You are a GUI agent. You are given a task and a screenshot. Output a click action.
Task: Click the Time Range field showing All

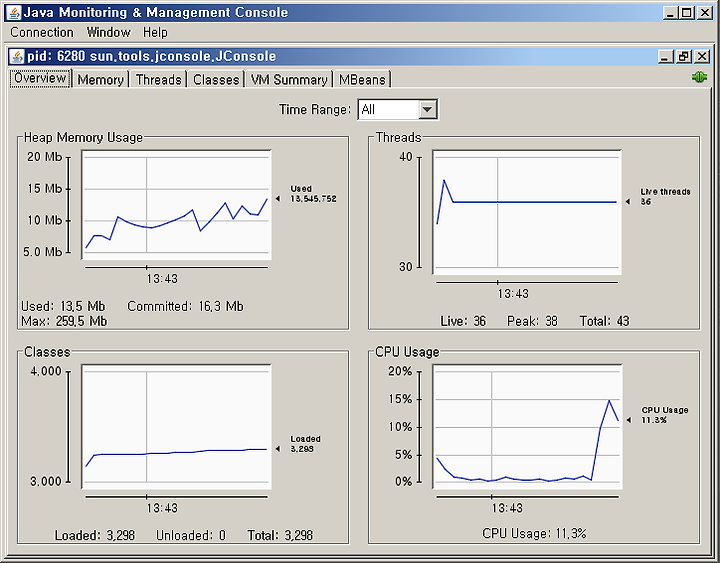pyautogui.click(x=398, y=109)
